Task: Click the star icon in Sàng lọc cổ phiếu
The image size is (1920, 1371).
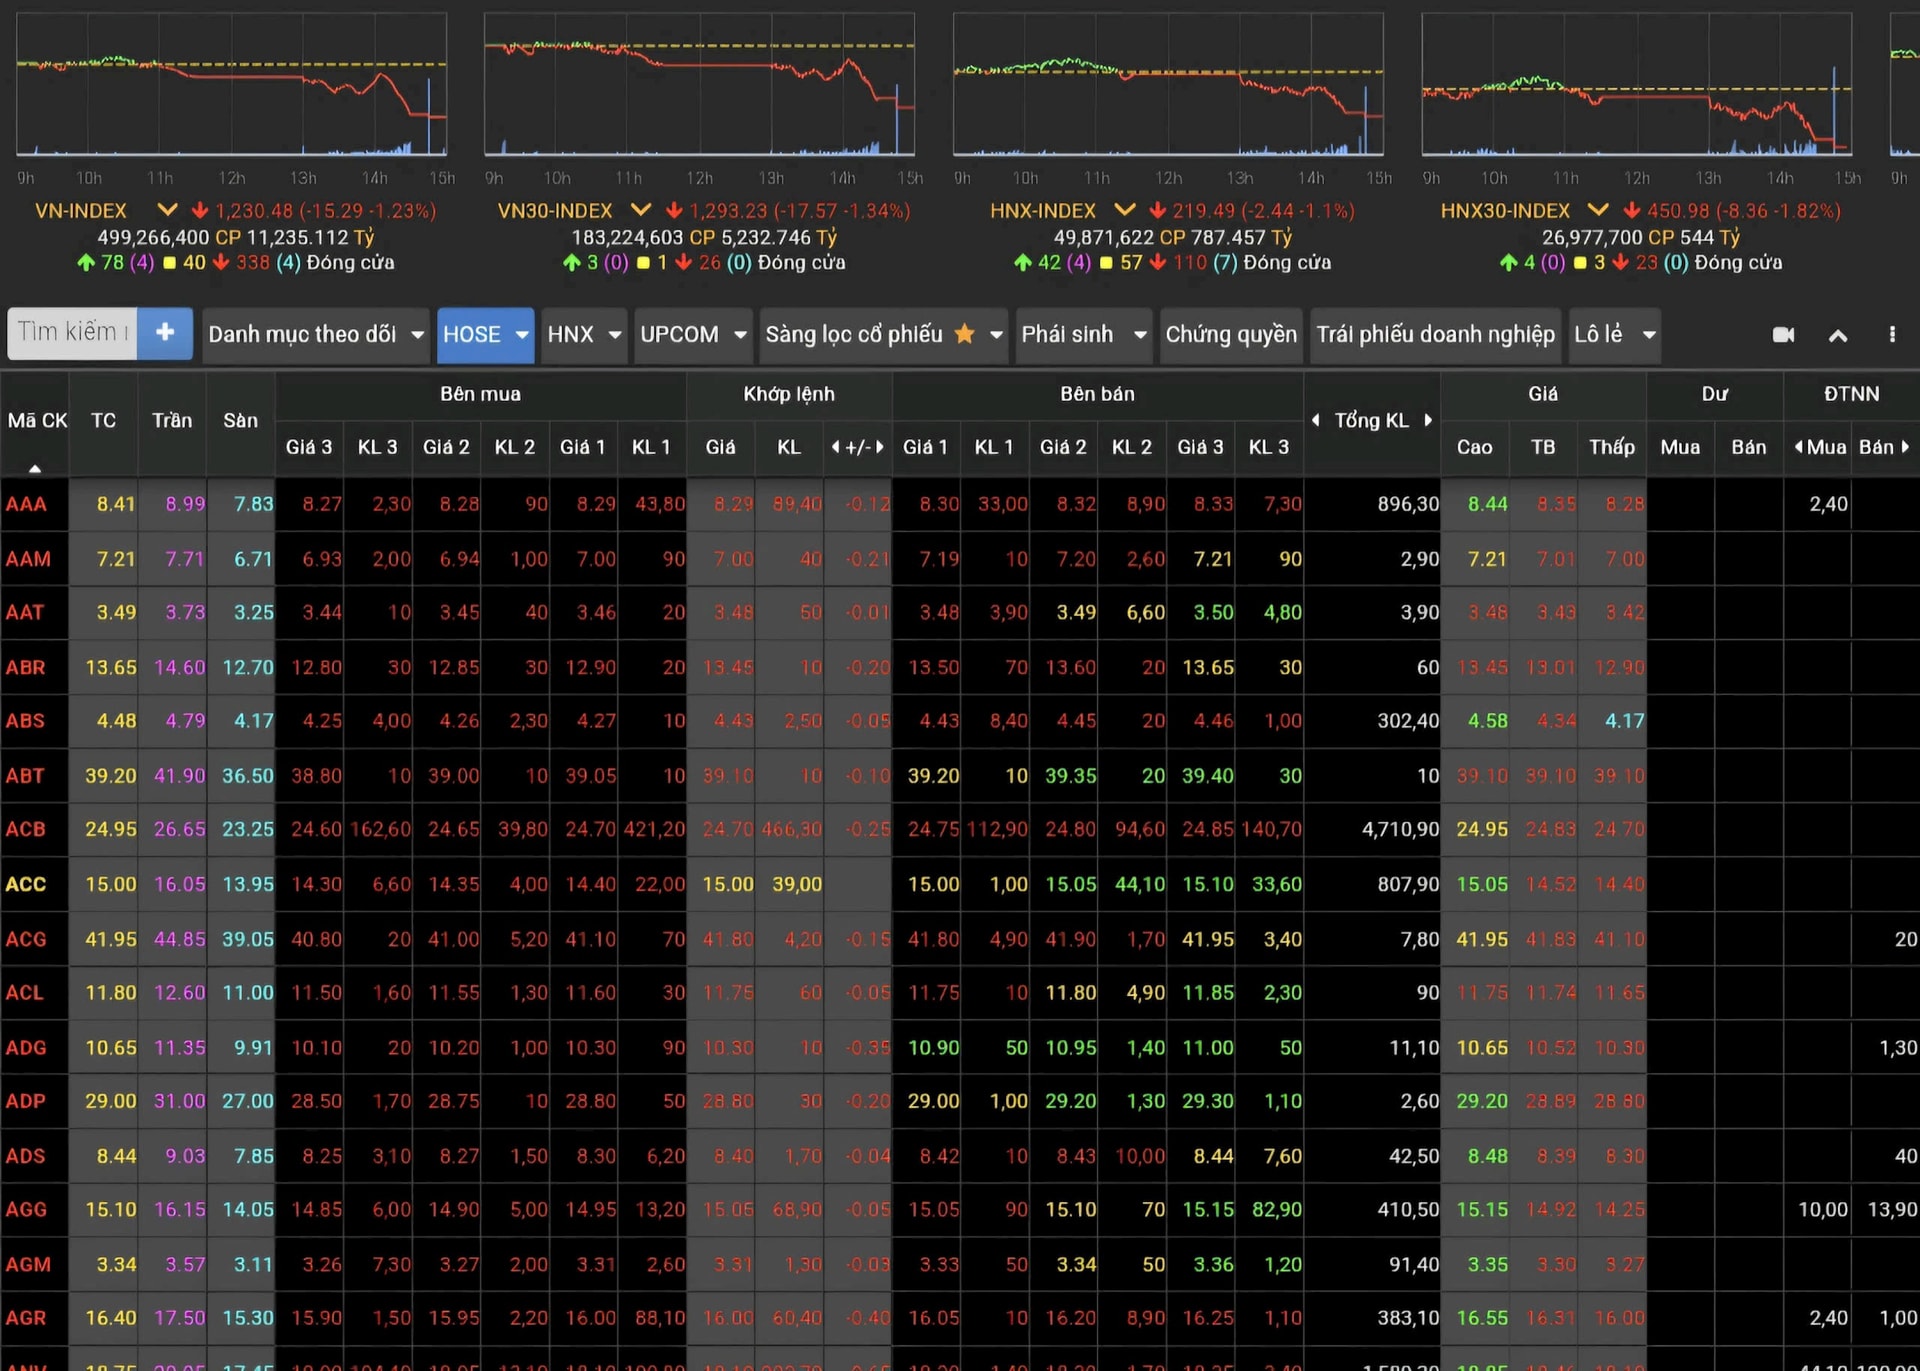Action: click(x=964, y=334)
